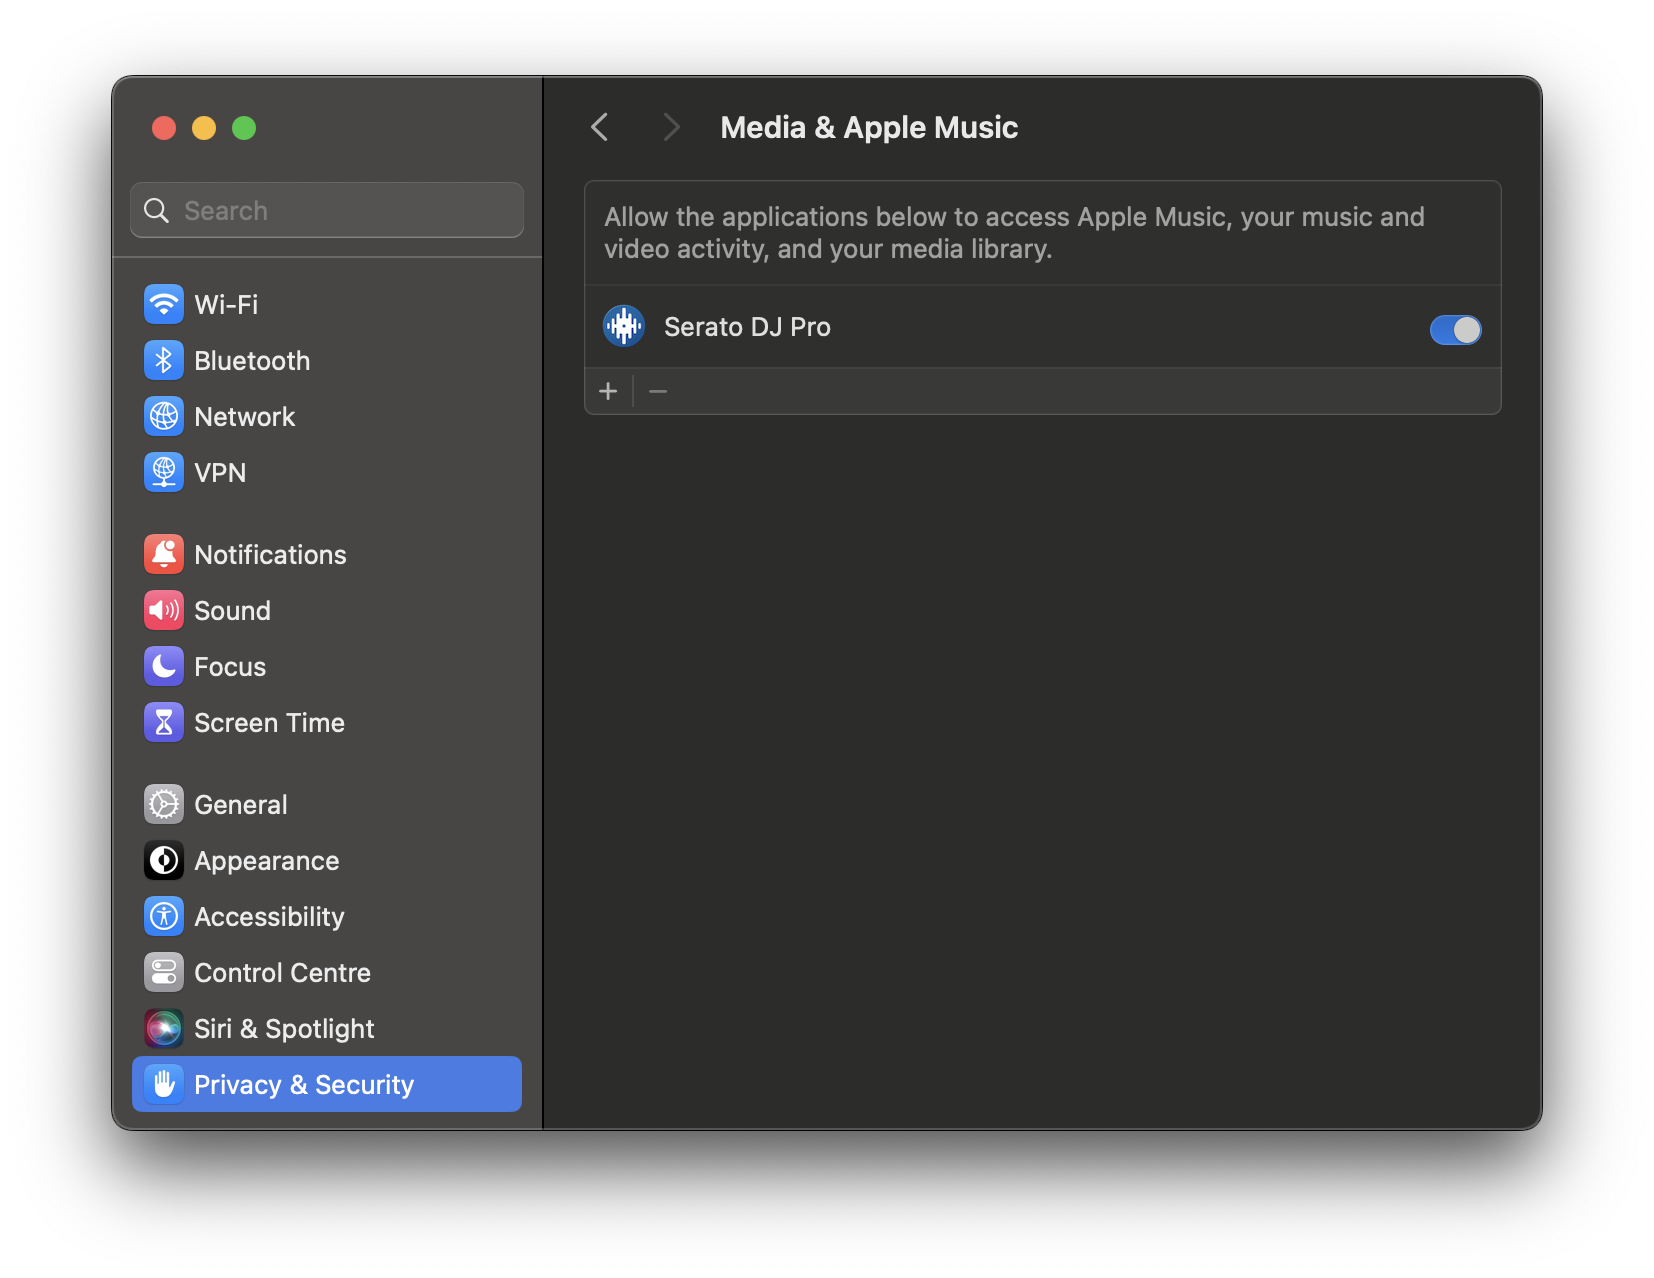Click the Serato DJ Pro name text
The image size is (1654, 1278).
747,327
